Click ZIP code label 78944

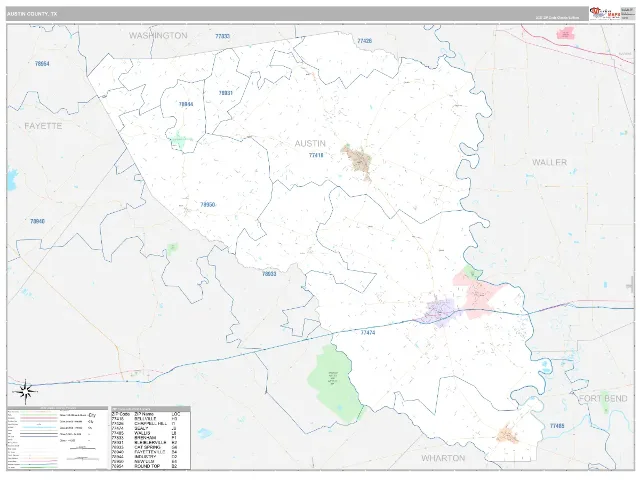click(186, 104)
